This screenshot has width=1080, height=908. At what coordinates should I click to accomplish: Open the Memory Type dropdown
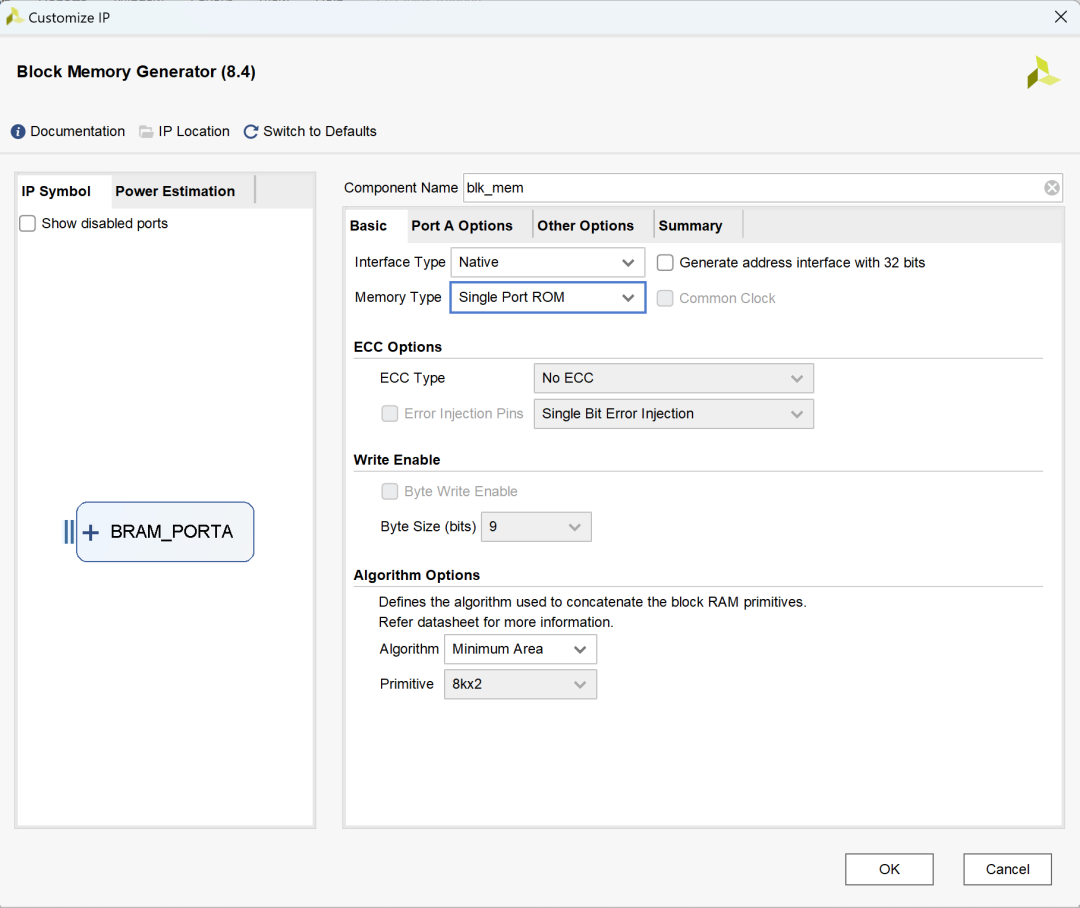(x=547, y=298)
